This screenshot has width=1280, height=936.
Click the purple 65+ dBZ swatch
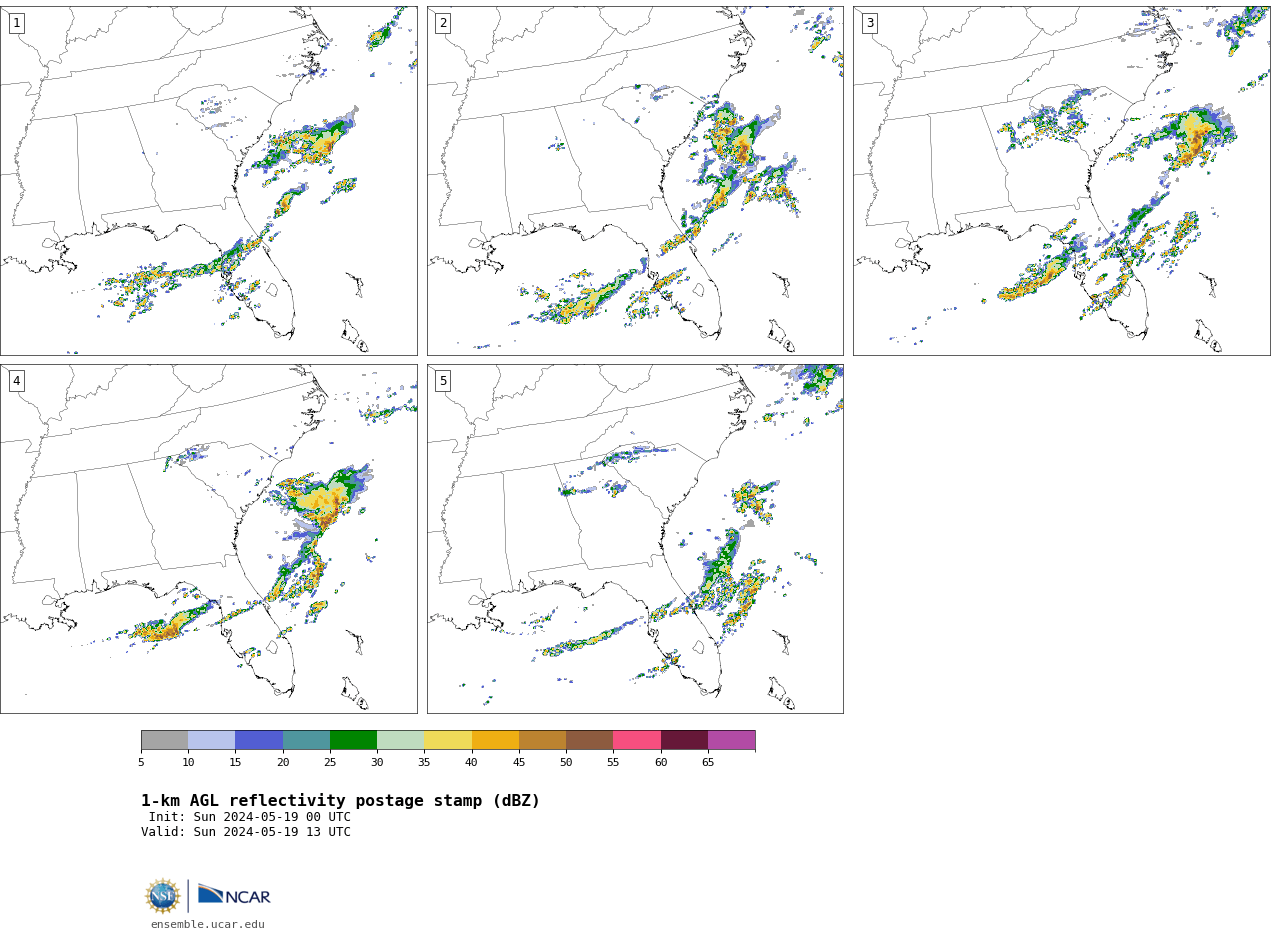[x=731, y=740]
